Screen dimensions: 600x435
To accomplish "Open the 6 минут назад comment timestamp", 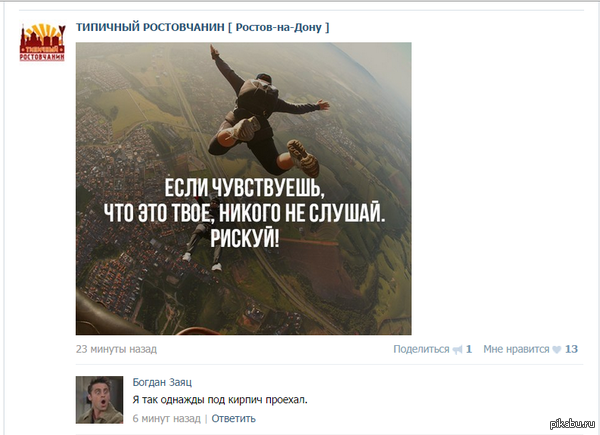I will [166, 419].
